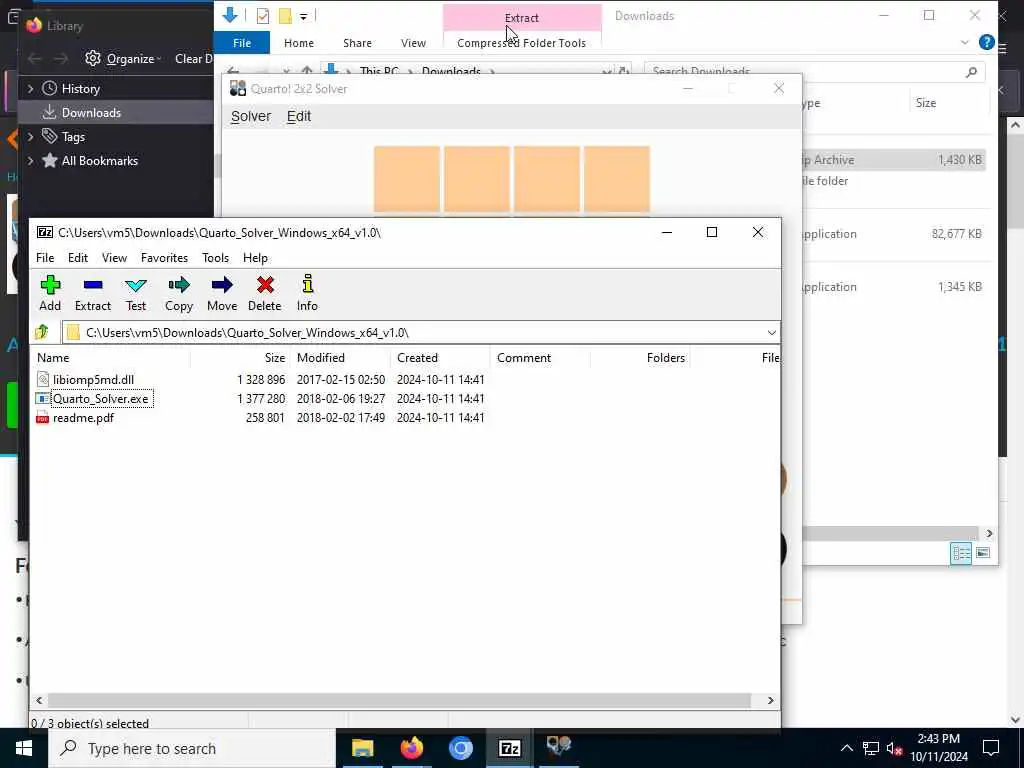Open the Help menu in 7-Zip
1024x768 pixels.
point(255,258)
